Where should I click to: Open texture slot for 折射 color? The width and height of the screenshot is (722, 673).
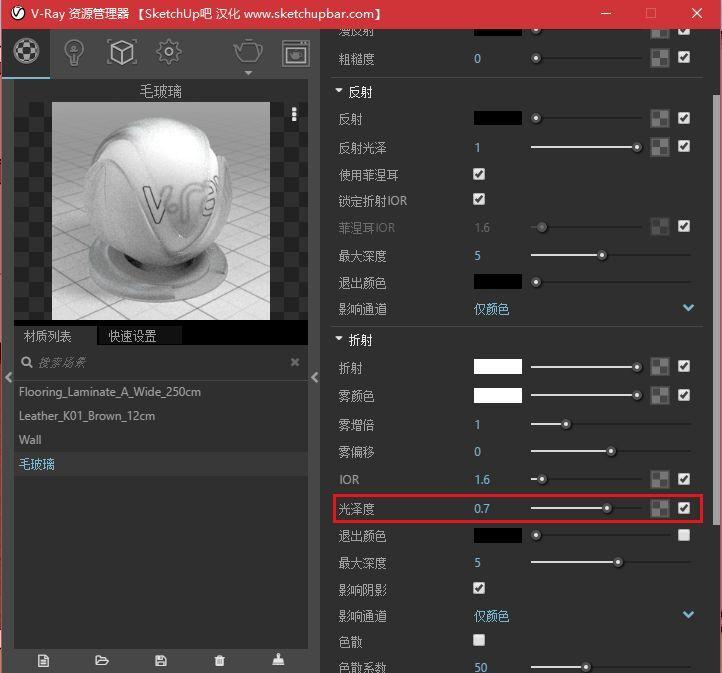[x=659, y=367]
